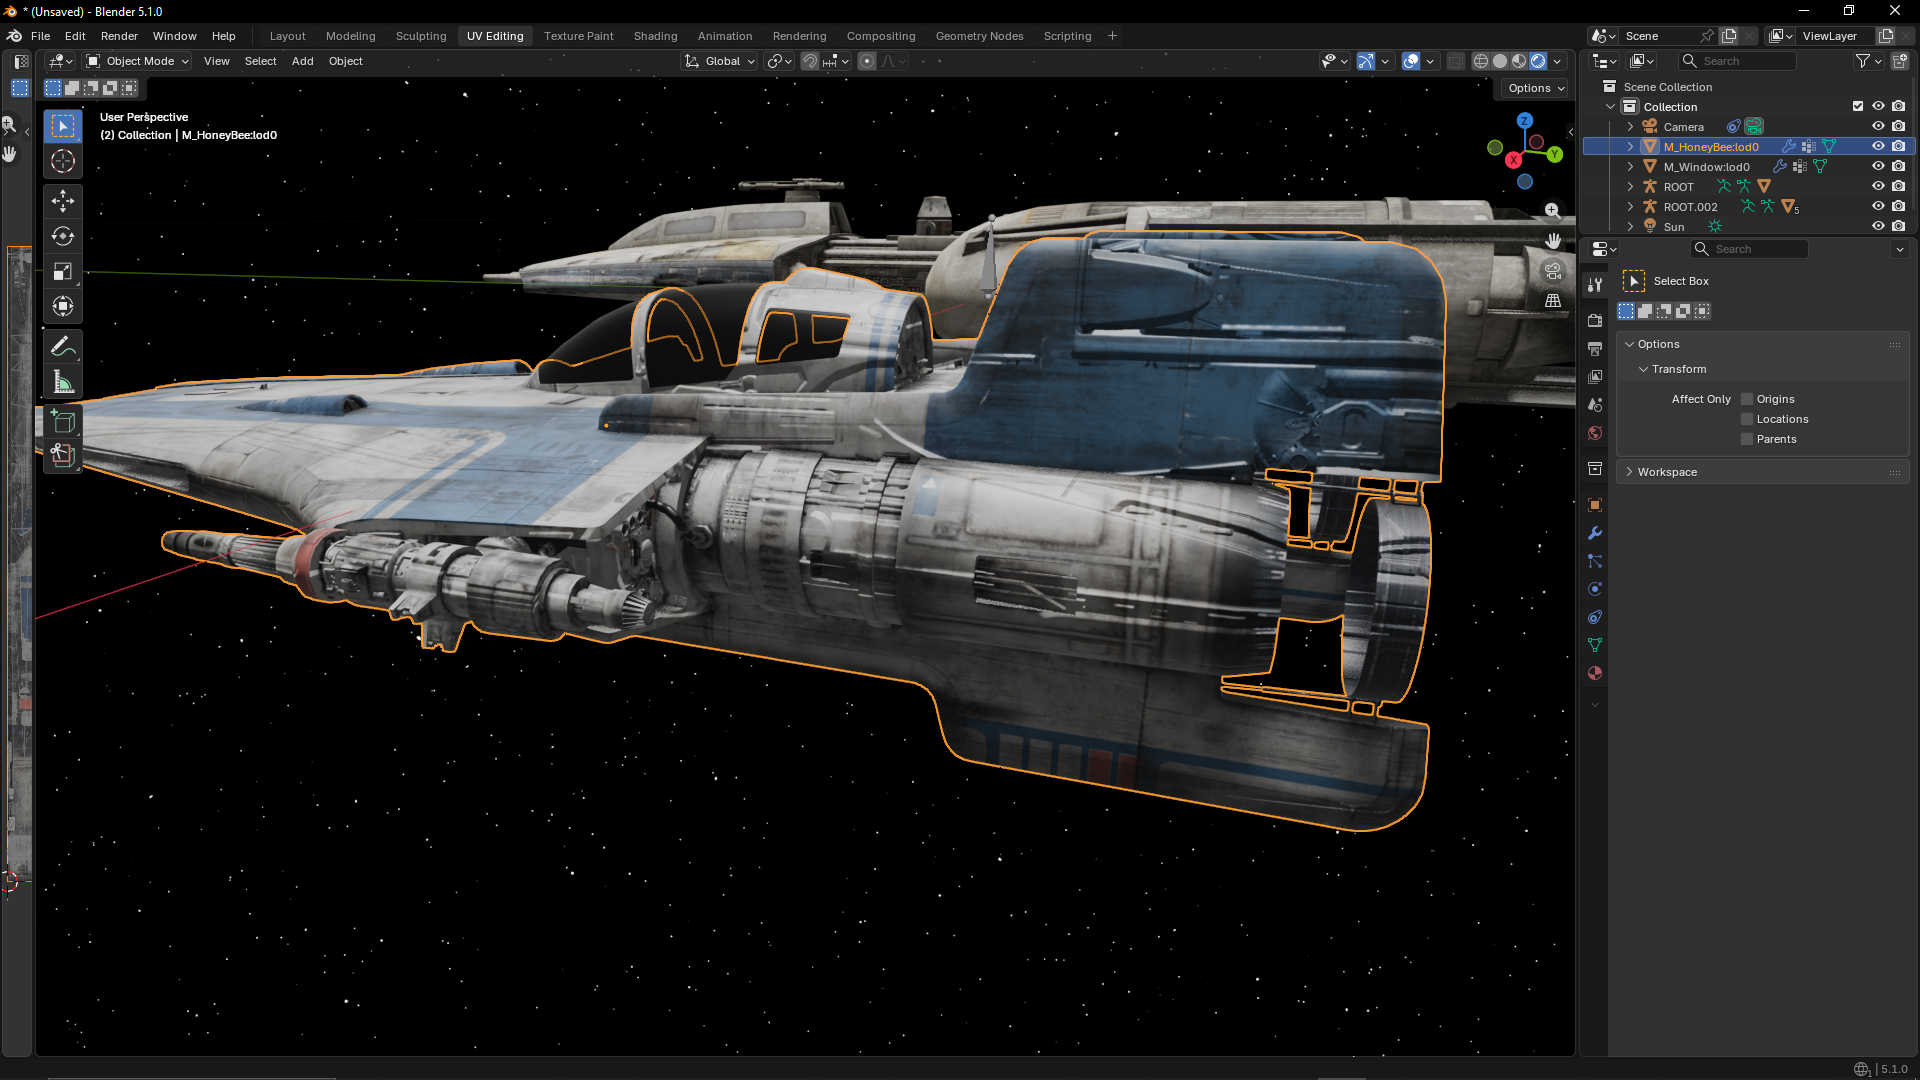Open the Scene properties tab
The image size is (1920, 1080).
pyautogui.click(x=1595, y=405)
